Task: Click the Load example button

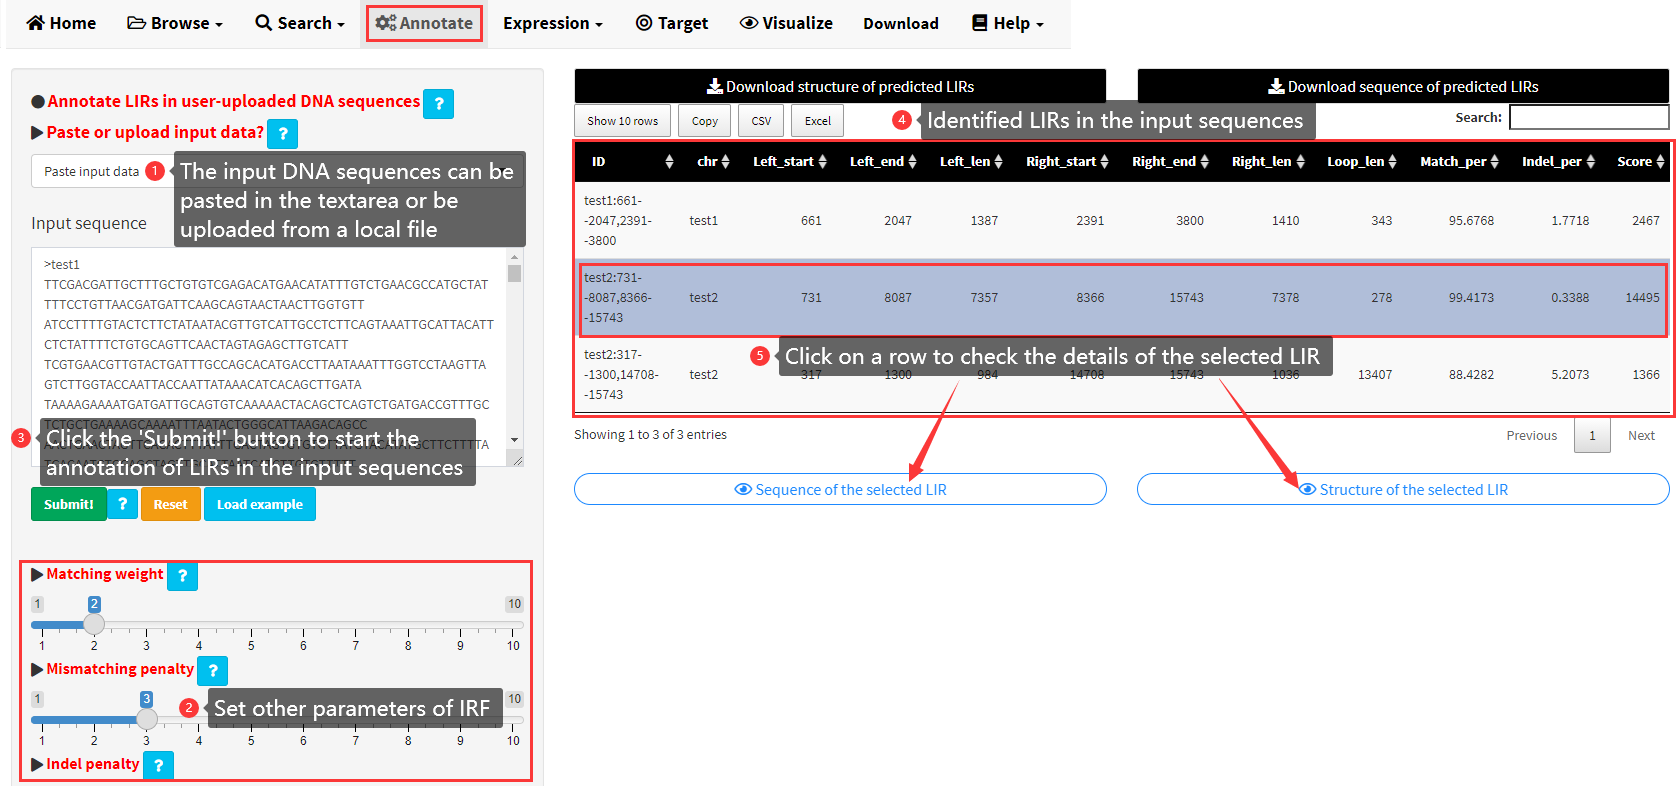Action: [x=260, y=504]
